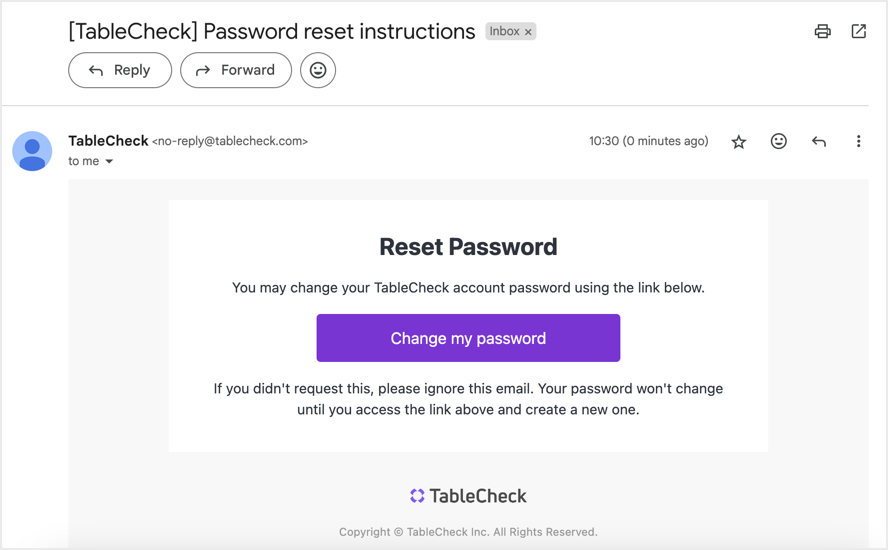Click the Forward button
Screen dimensions: 888x550
(x=236, y=70)
